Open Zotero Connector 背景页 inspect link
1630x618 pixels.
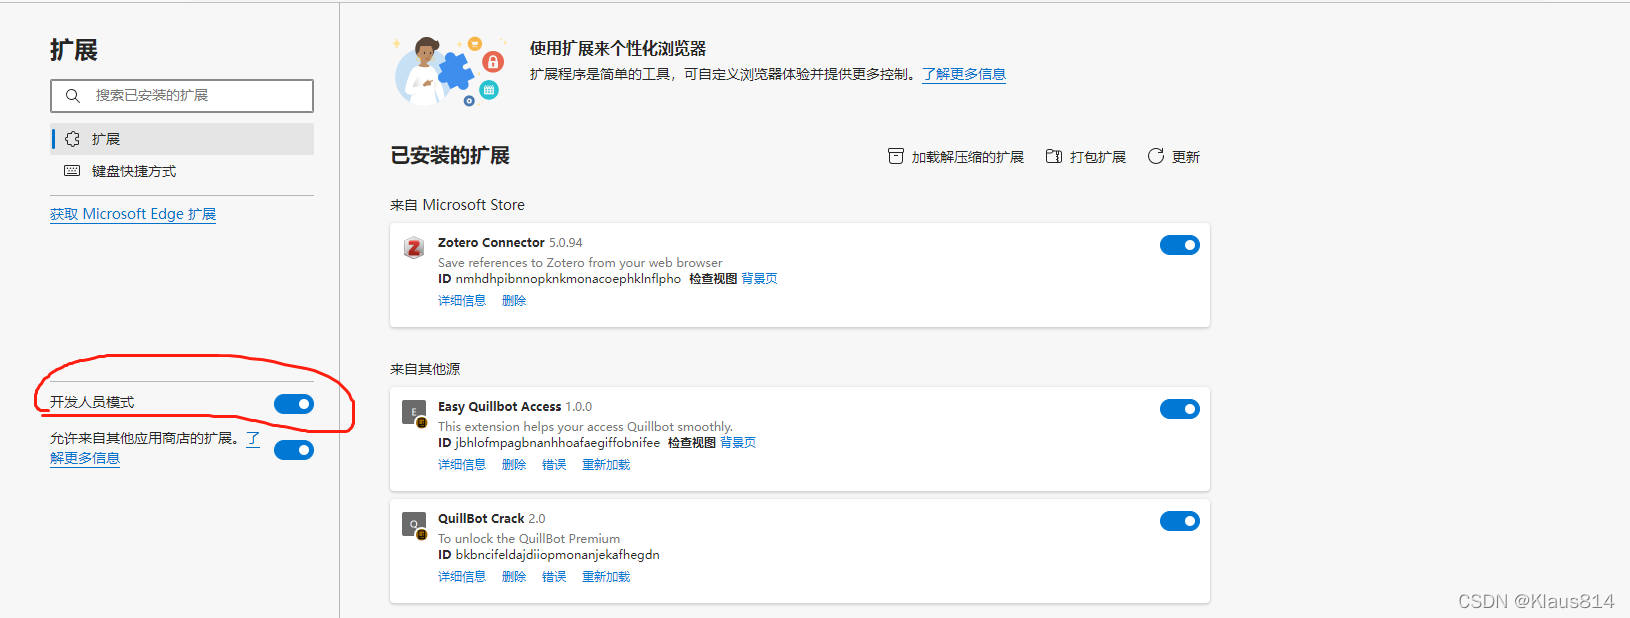pyautogui.click(x=760, y=279)
